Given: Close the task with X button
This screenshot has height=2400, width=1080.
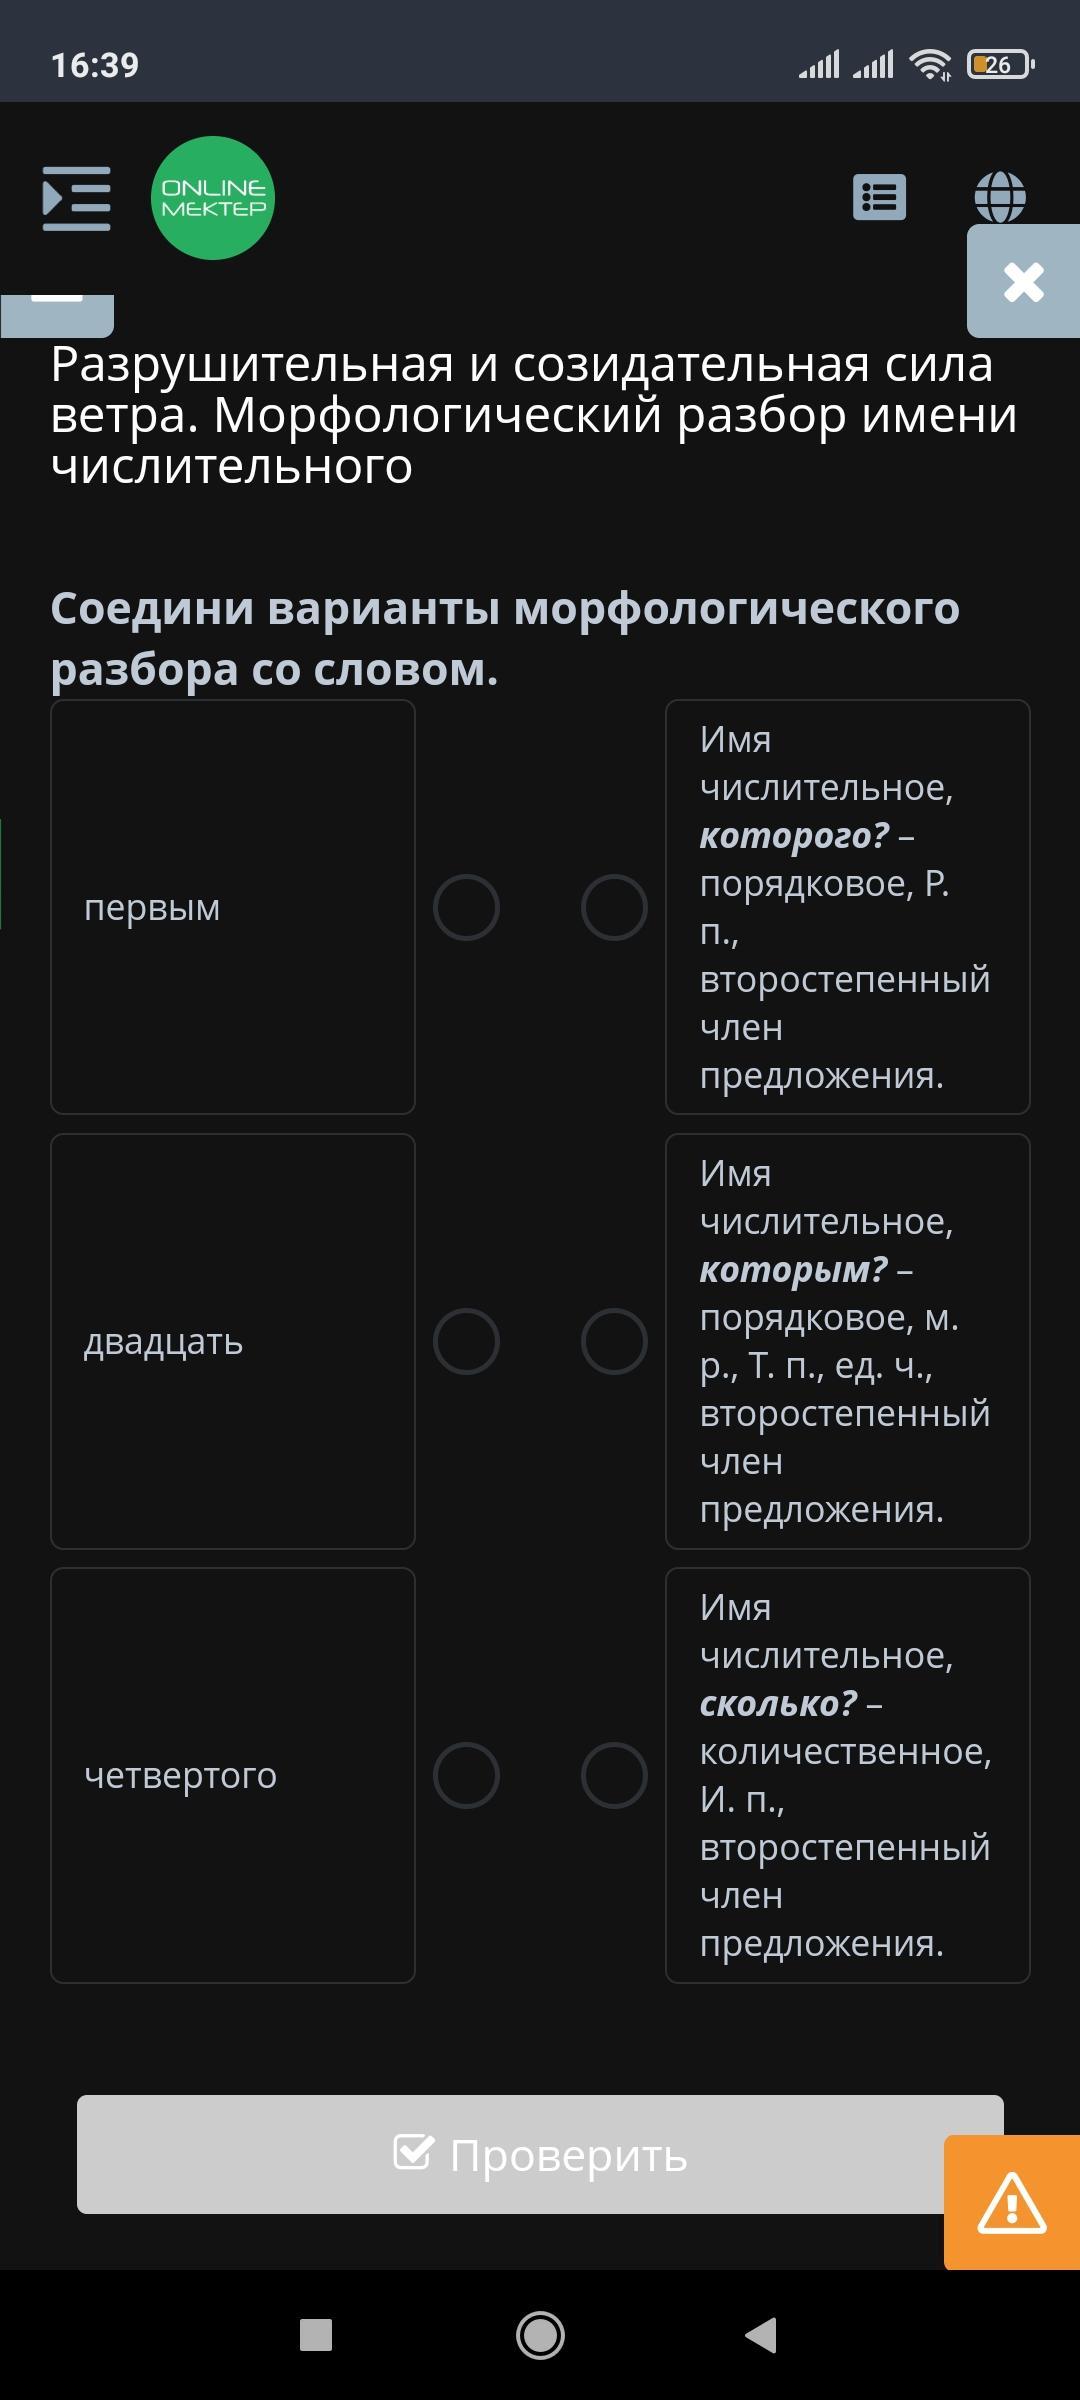Looking at the screenshot, I should point(1023,282).
